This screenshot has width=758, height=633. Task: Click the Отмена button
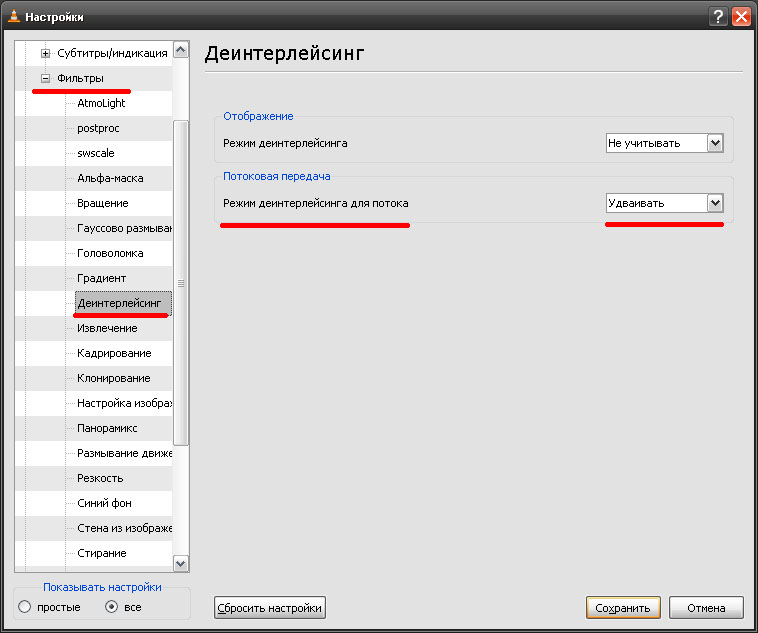point(706,607)
